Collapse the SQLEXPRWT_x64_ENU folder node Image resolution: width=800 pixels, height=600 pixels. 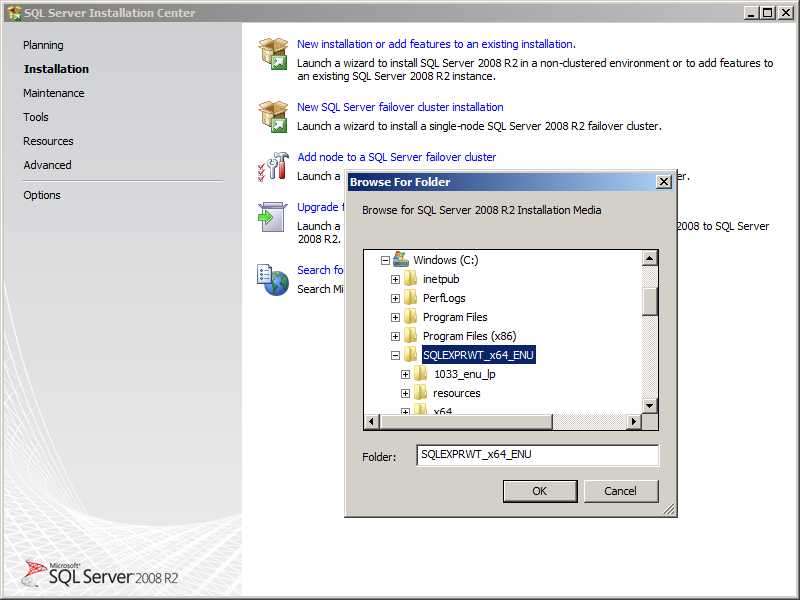tap(395, 355)
